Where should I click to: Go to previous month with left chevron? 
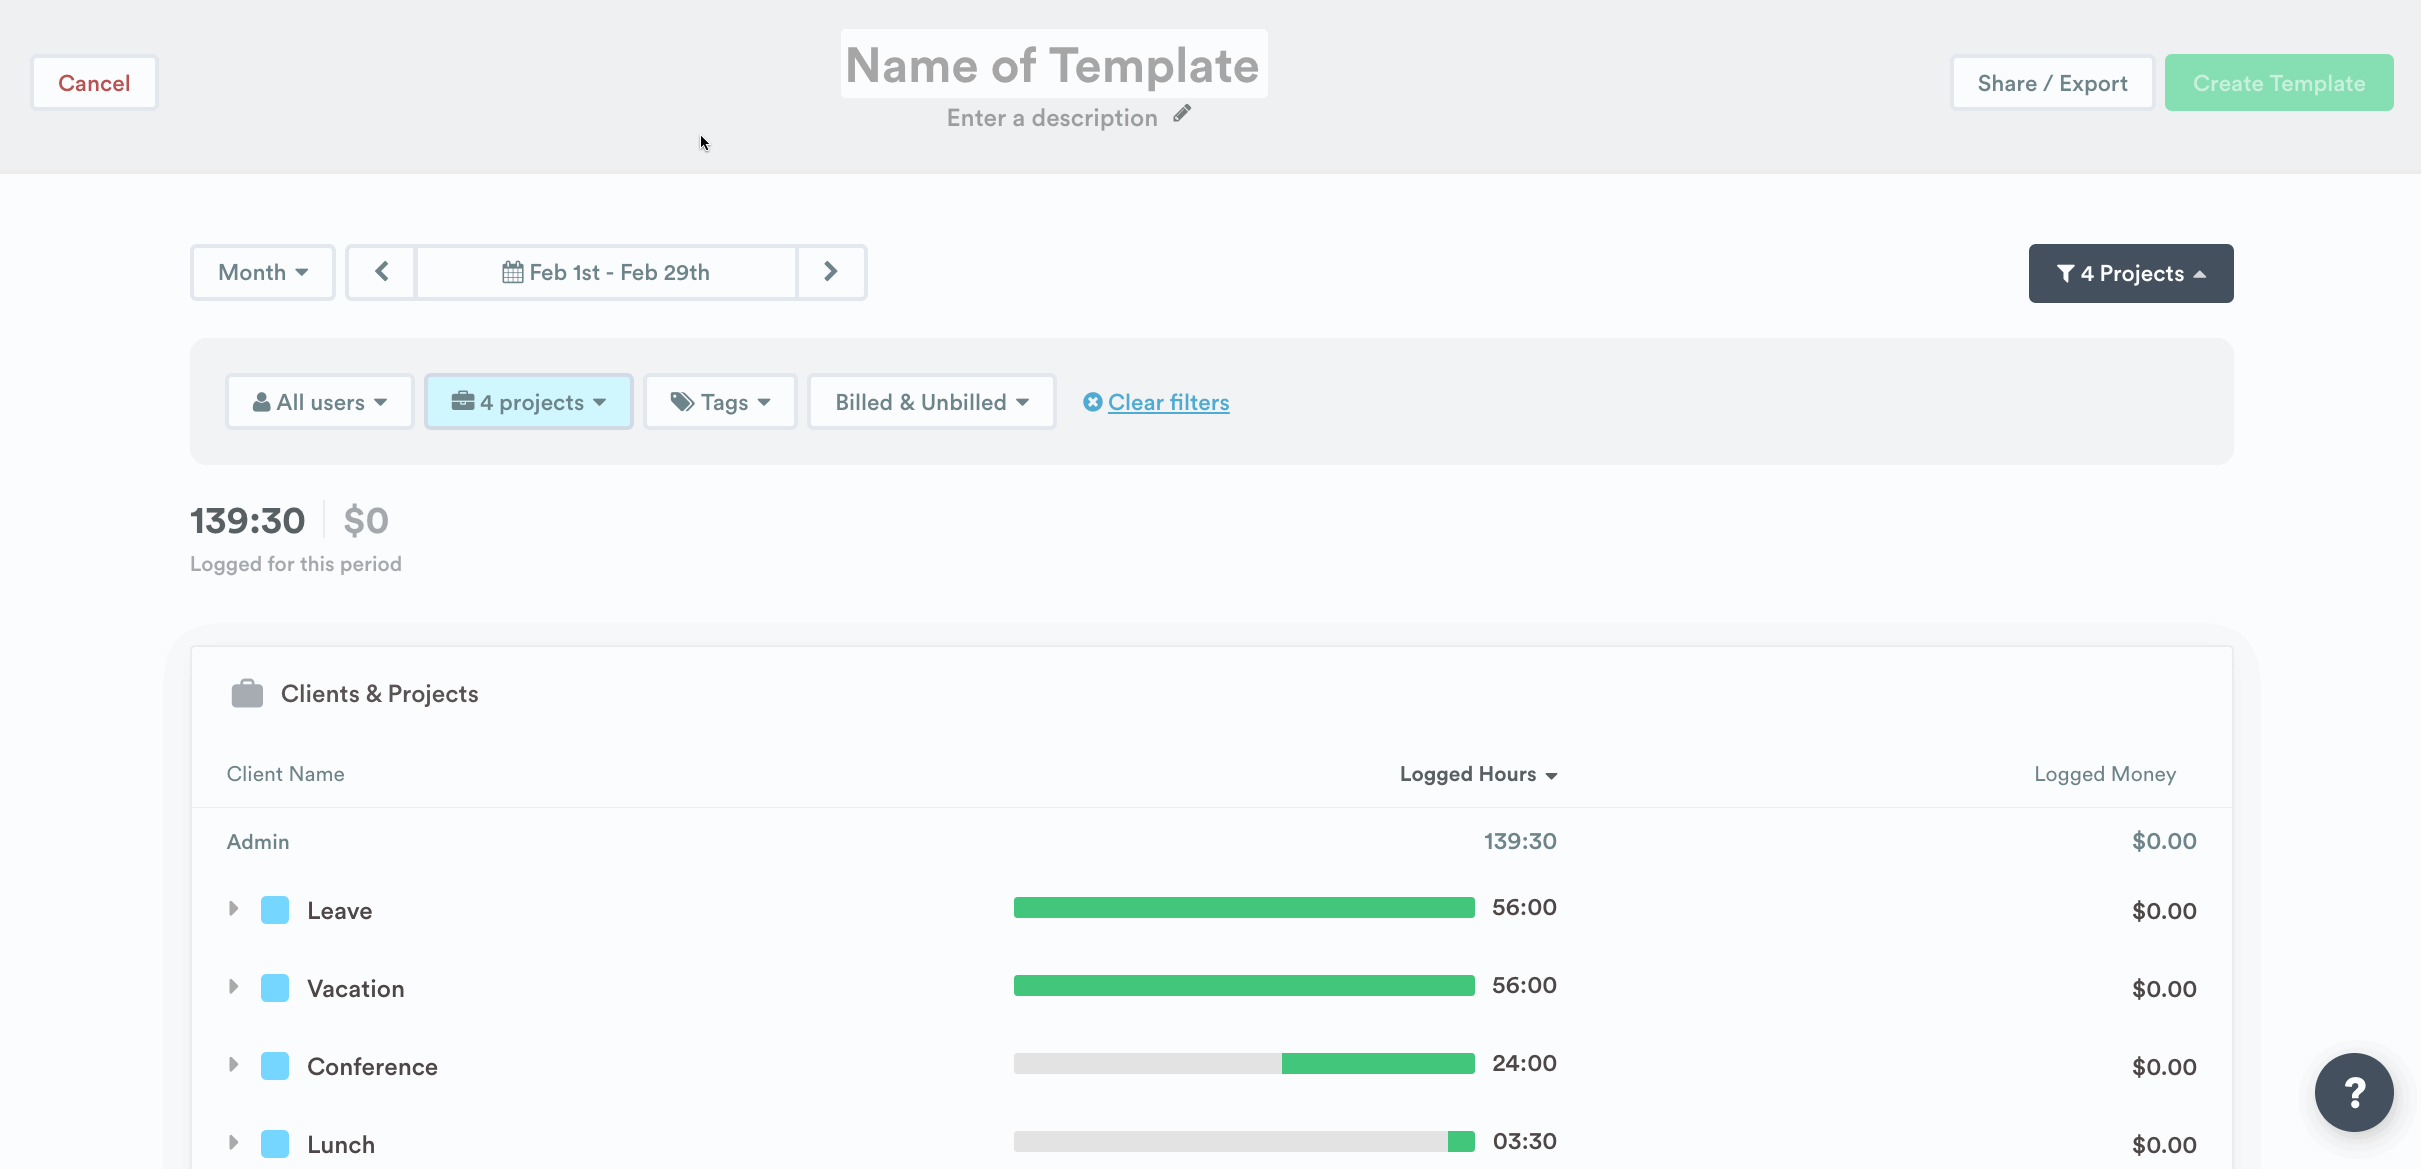[x=381, y=272]
